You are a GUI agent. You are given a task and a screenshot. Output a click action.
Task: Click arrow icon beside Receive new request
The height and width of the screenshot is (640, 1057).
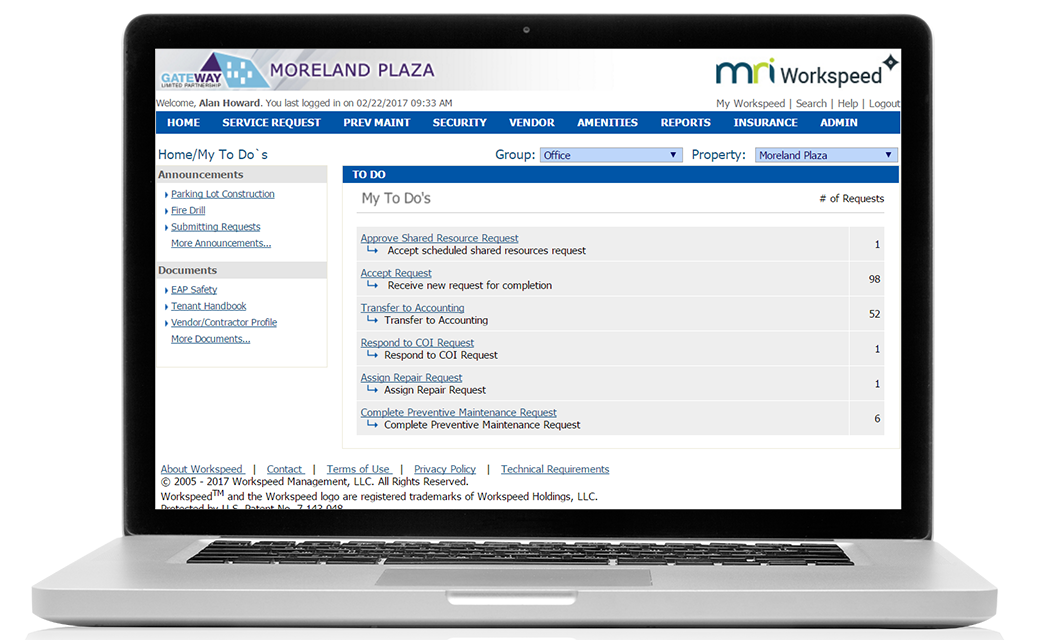click(372, 285)
